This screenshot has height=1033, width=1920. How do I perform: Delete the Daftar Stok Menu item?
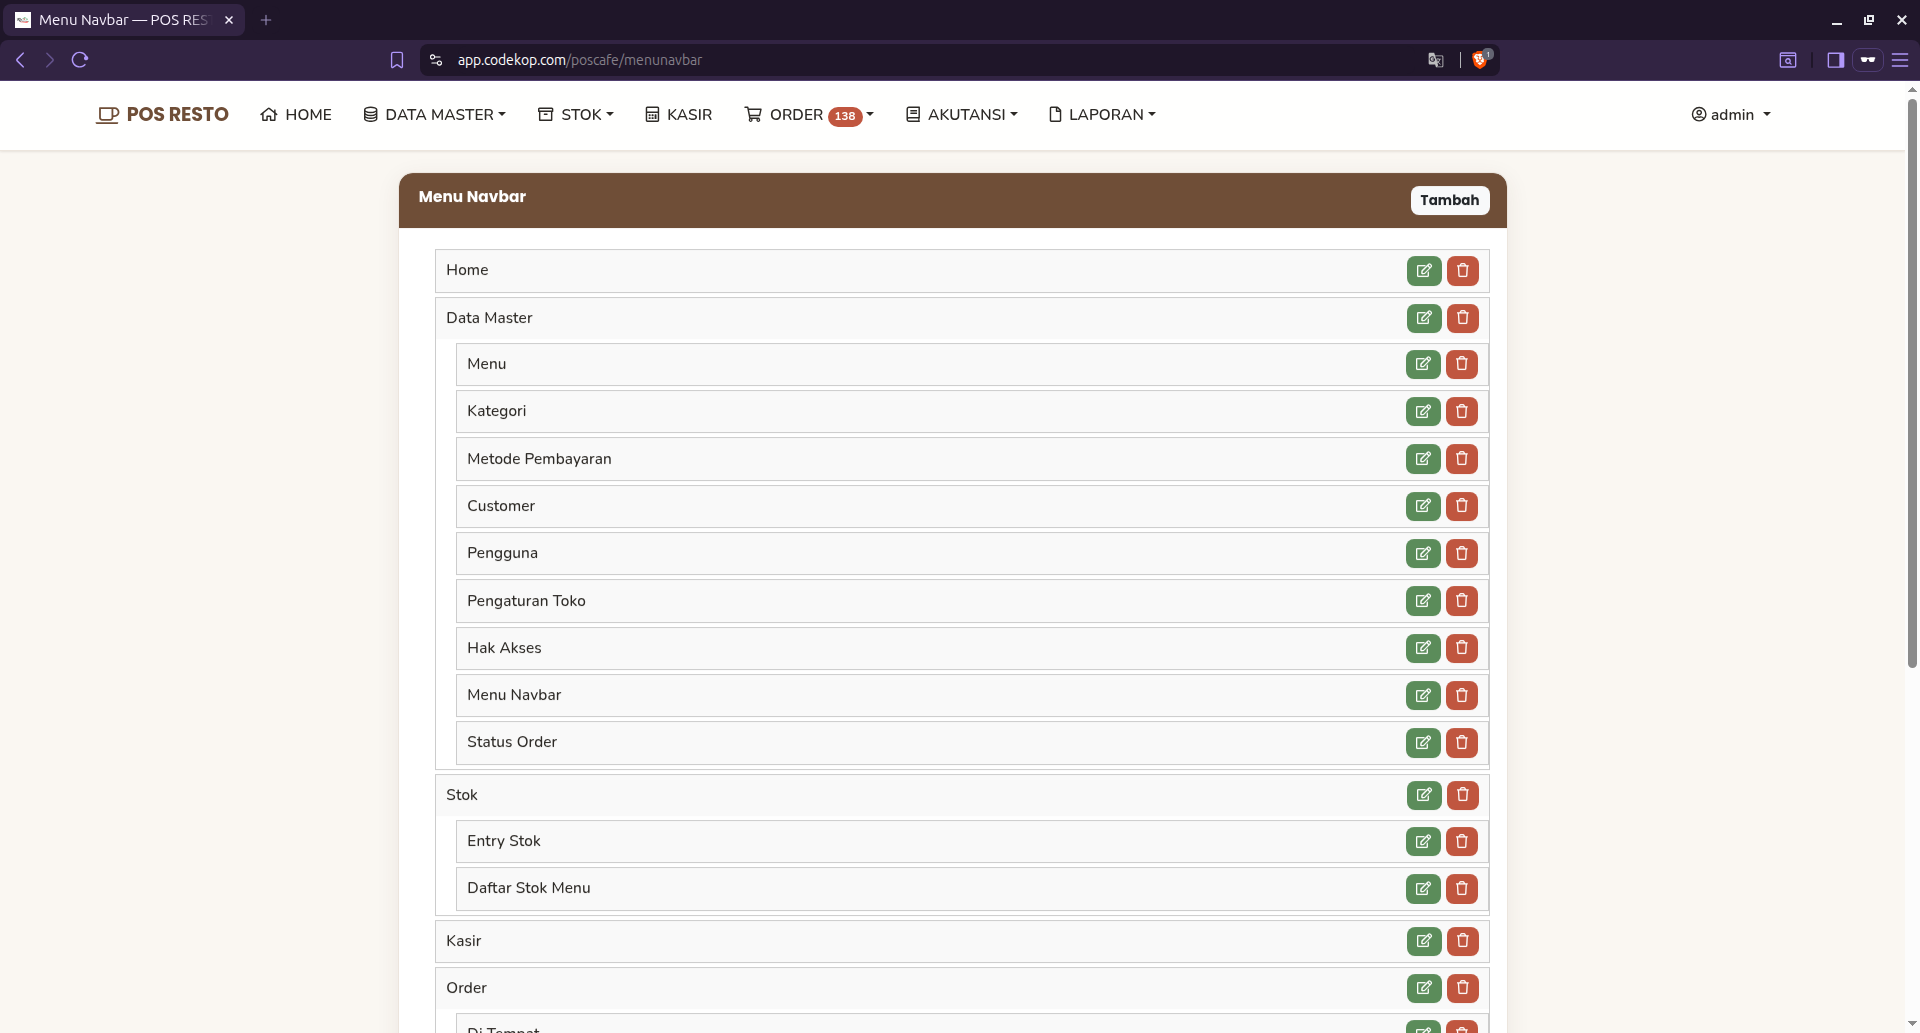click(1461, 889)
